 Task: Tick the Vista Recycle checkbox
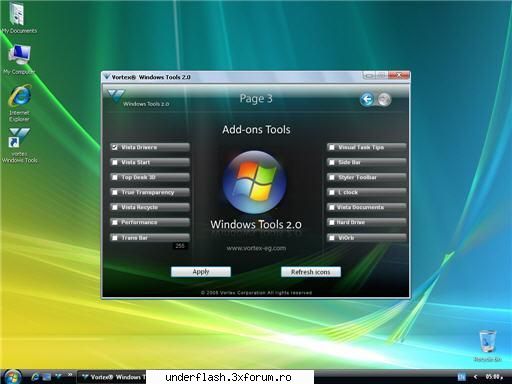(115, 207)
